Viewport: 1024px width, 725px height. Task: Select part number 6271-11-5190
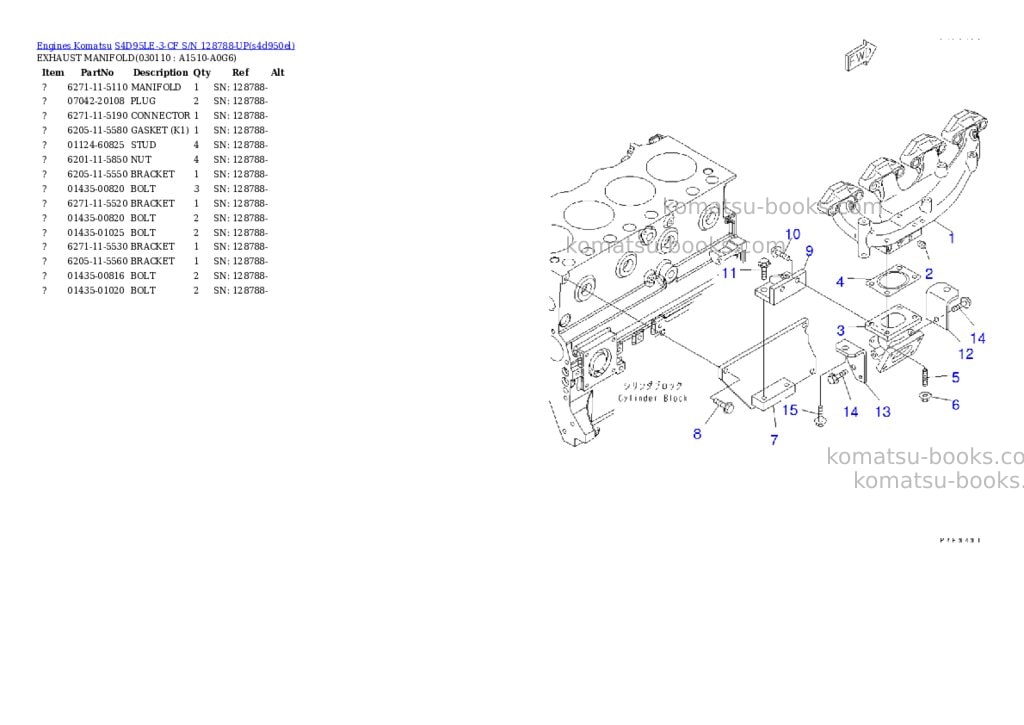point(97,116)
